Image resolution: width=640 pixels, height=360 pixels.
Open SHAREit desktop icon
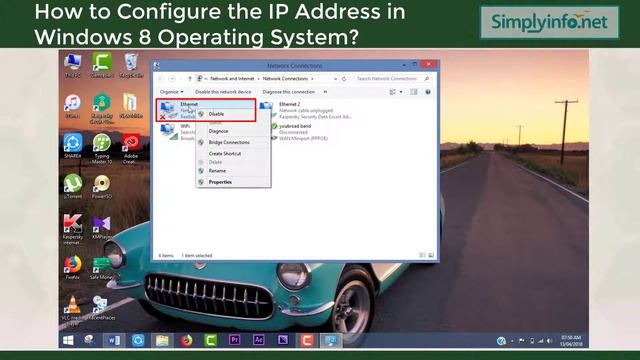(73, 146)
